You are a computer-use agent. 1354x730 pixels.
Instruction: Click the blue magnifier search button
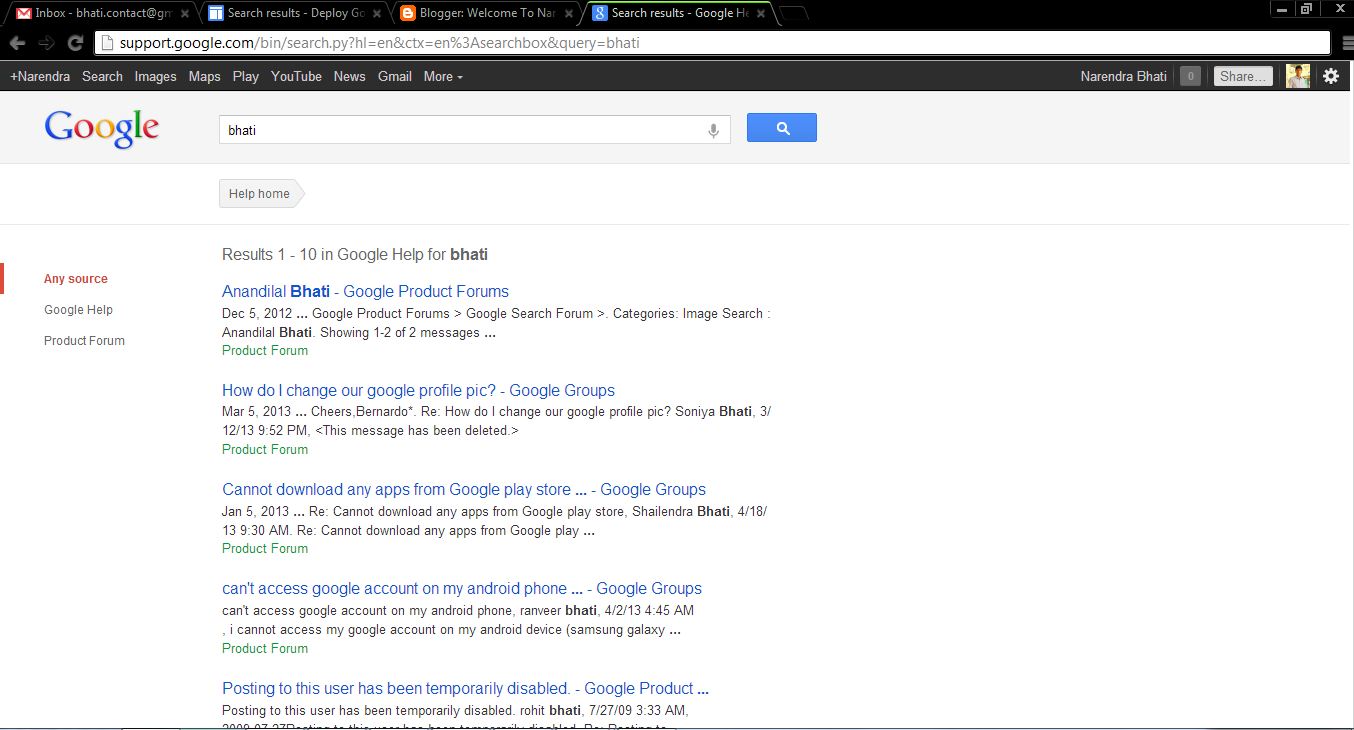coord(782,128)
